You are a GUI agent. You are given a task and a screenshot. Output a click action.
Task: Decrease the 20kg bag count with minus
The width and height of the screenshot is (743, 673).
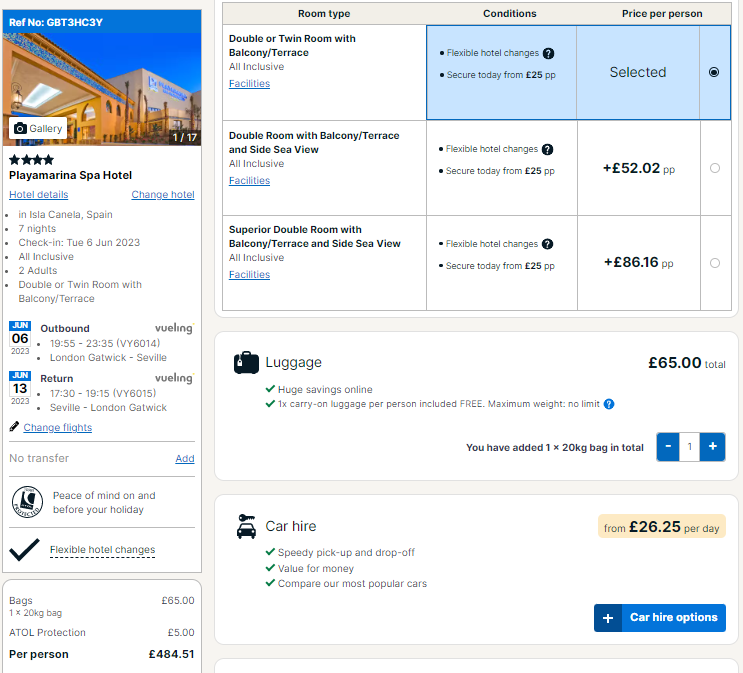pyautogui.click(x=668, y=446)
